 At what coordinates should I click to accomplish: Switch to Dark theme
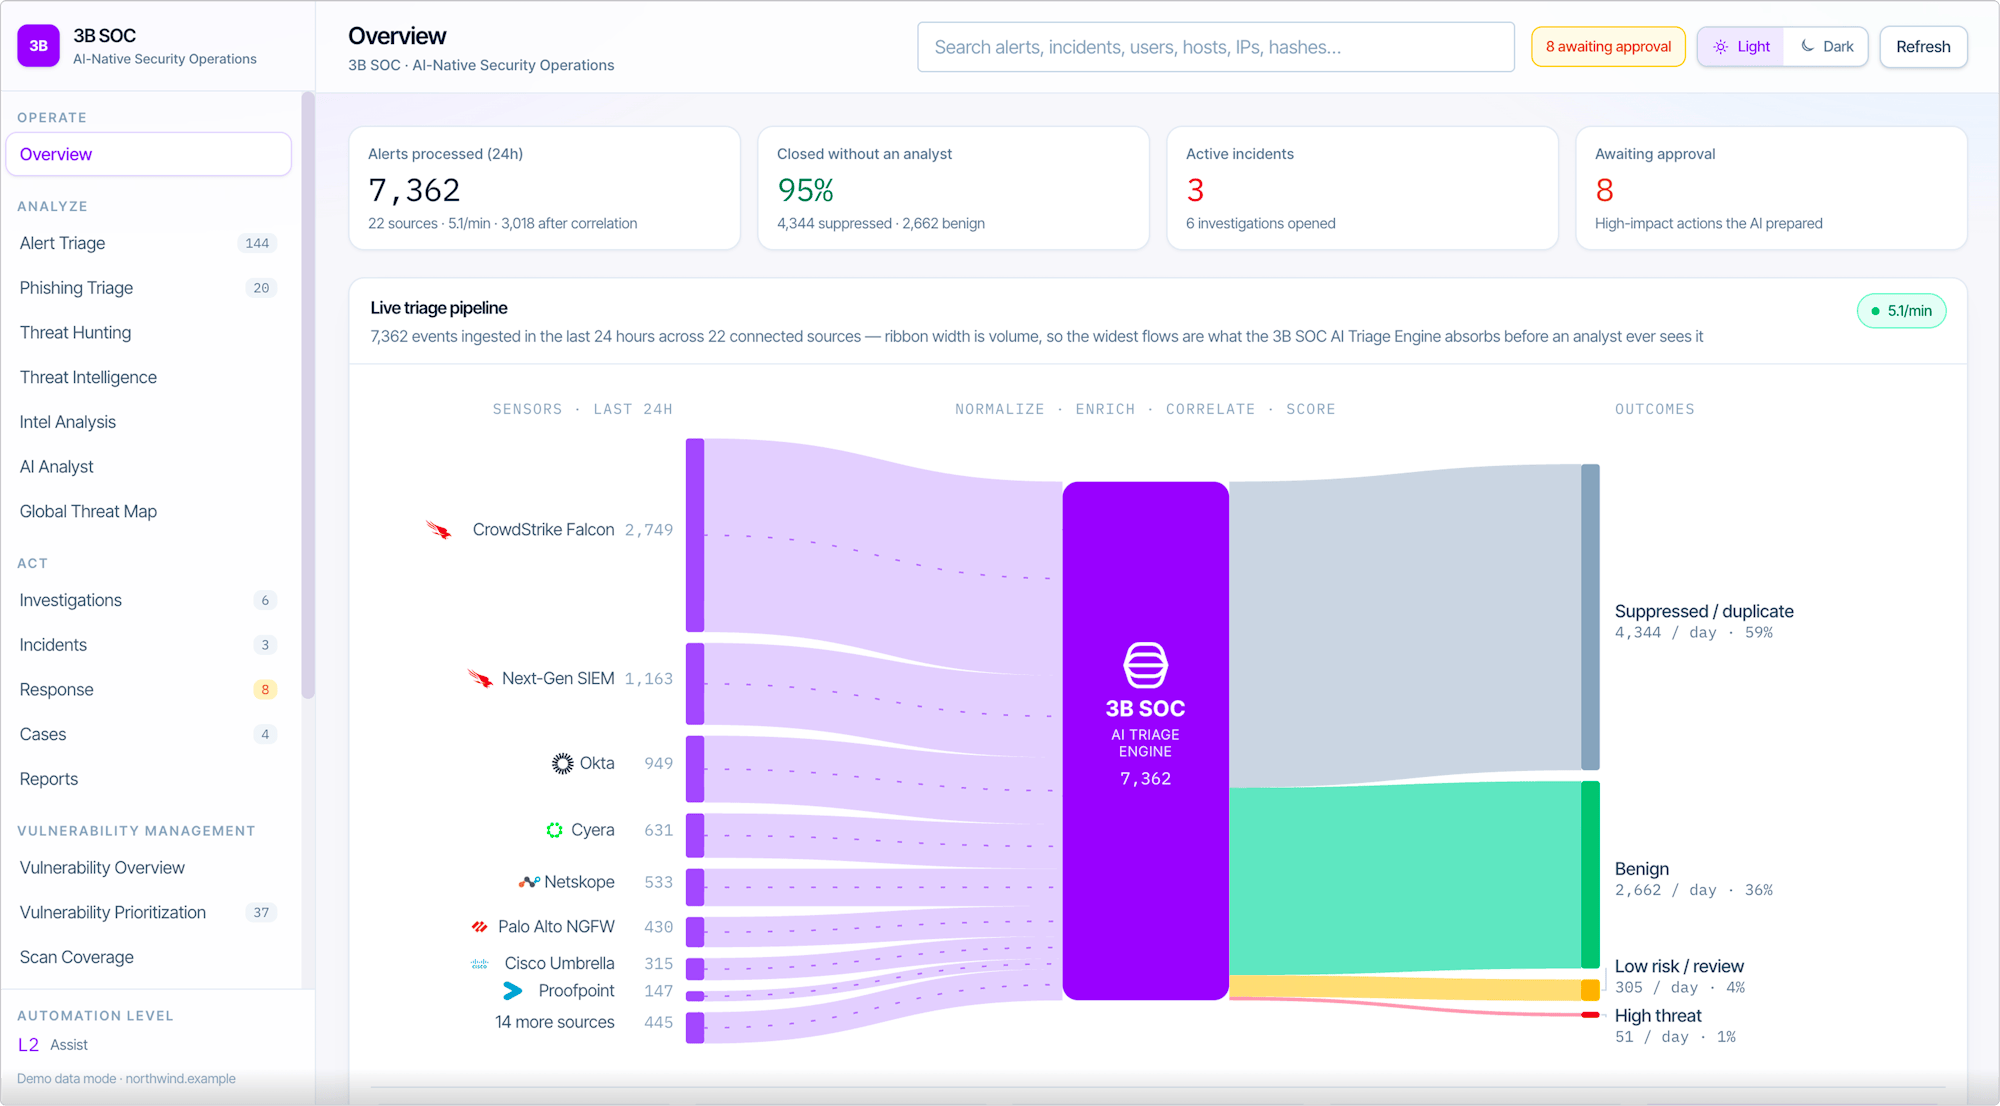(1826, 47)
